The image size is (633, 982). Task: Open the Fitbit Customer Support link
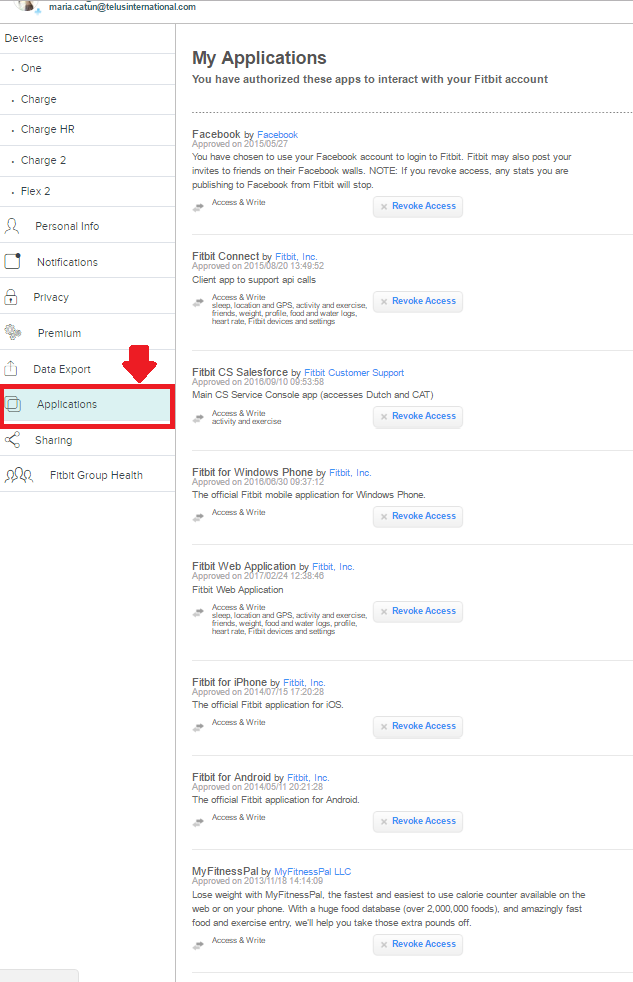[354, 373]
